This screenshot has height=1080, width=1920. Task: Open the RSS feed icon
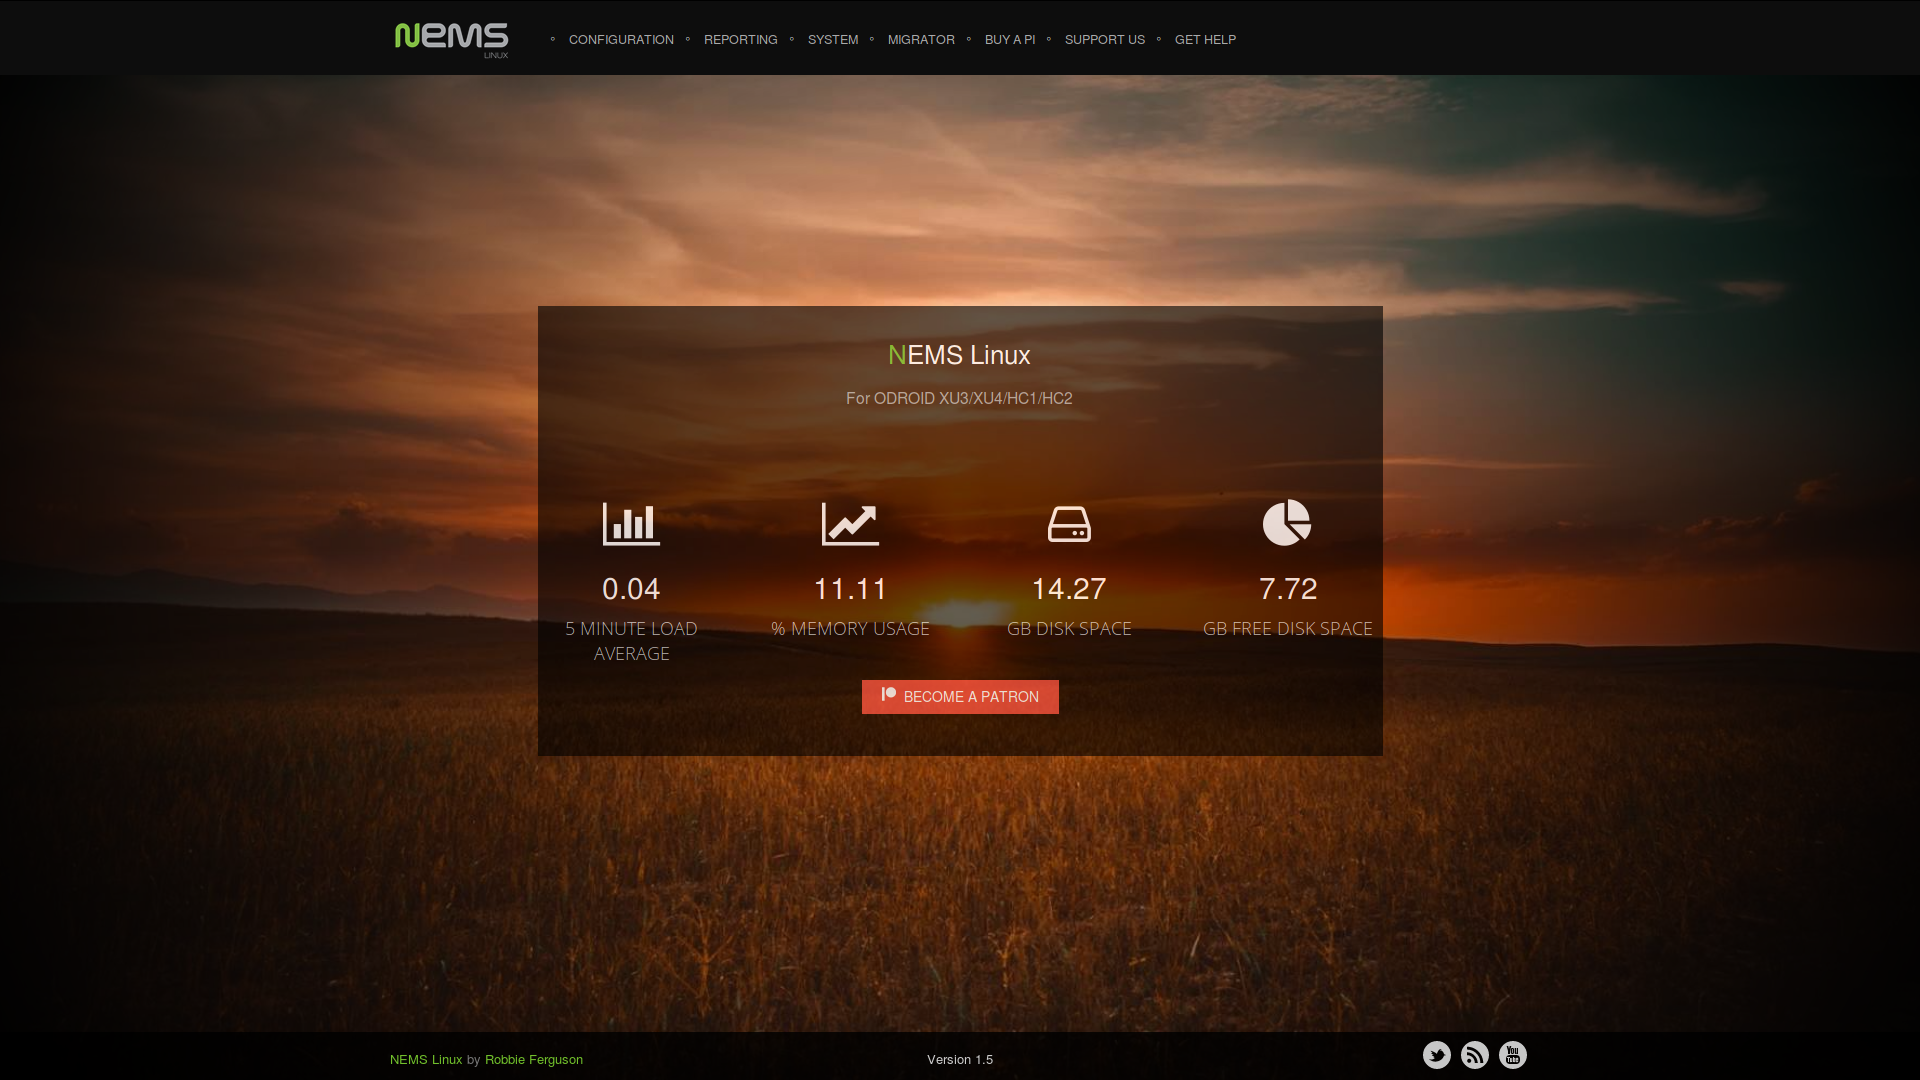1474,1055
